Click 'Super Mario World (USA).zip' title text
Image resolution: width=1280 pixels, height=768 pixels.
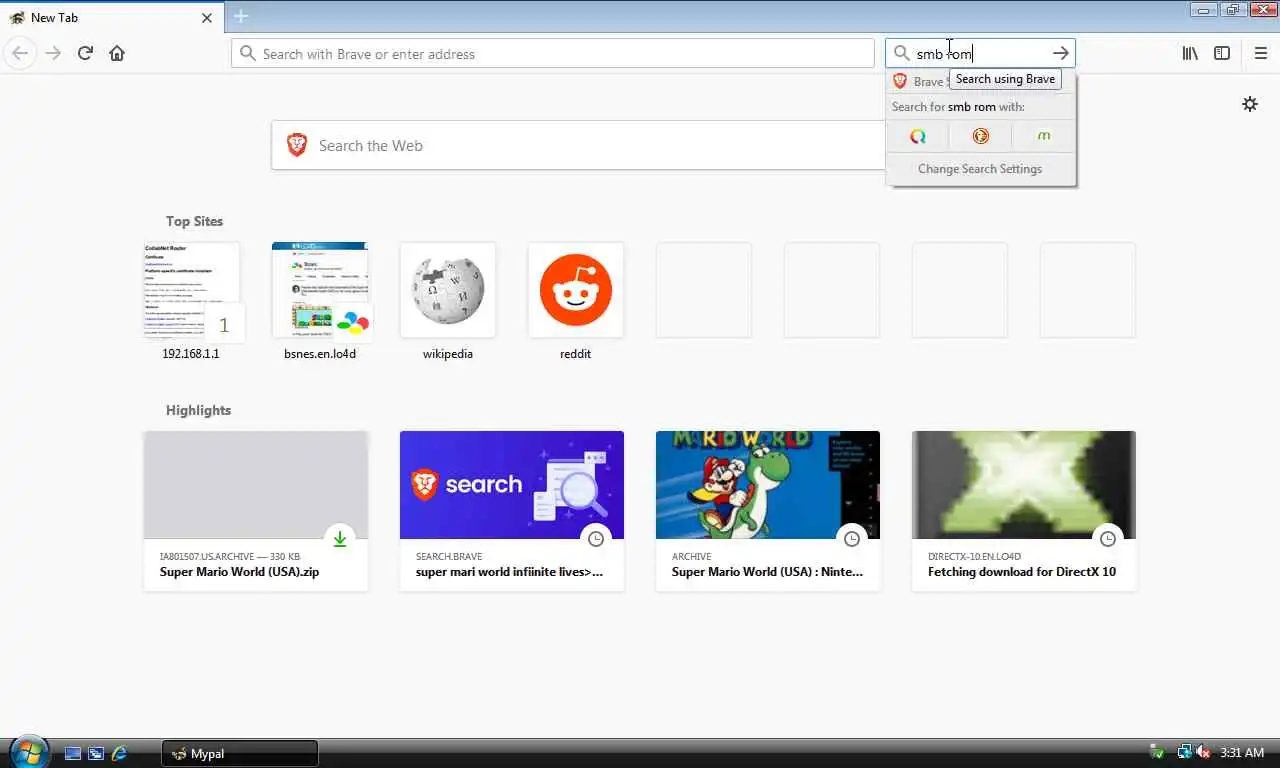coord(240,572)
